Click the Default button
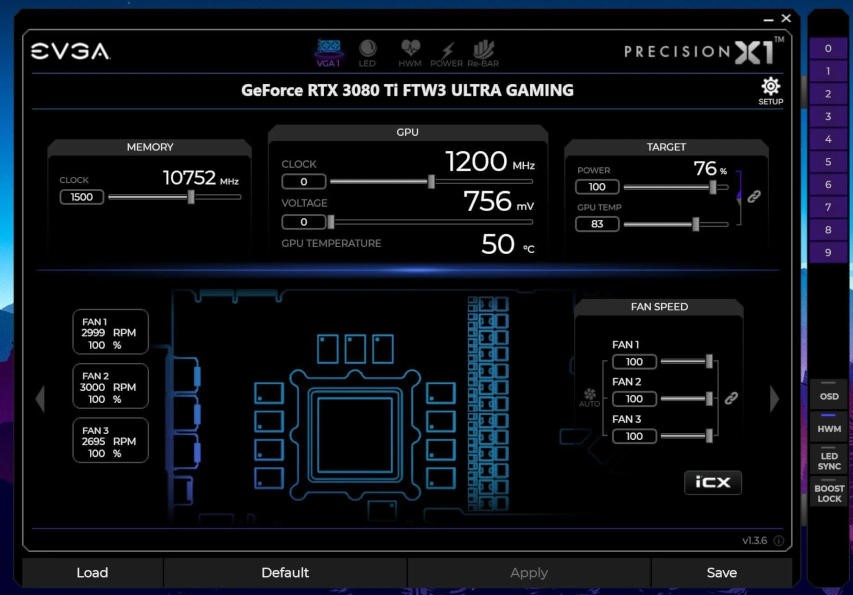 [x=284, y=572]
